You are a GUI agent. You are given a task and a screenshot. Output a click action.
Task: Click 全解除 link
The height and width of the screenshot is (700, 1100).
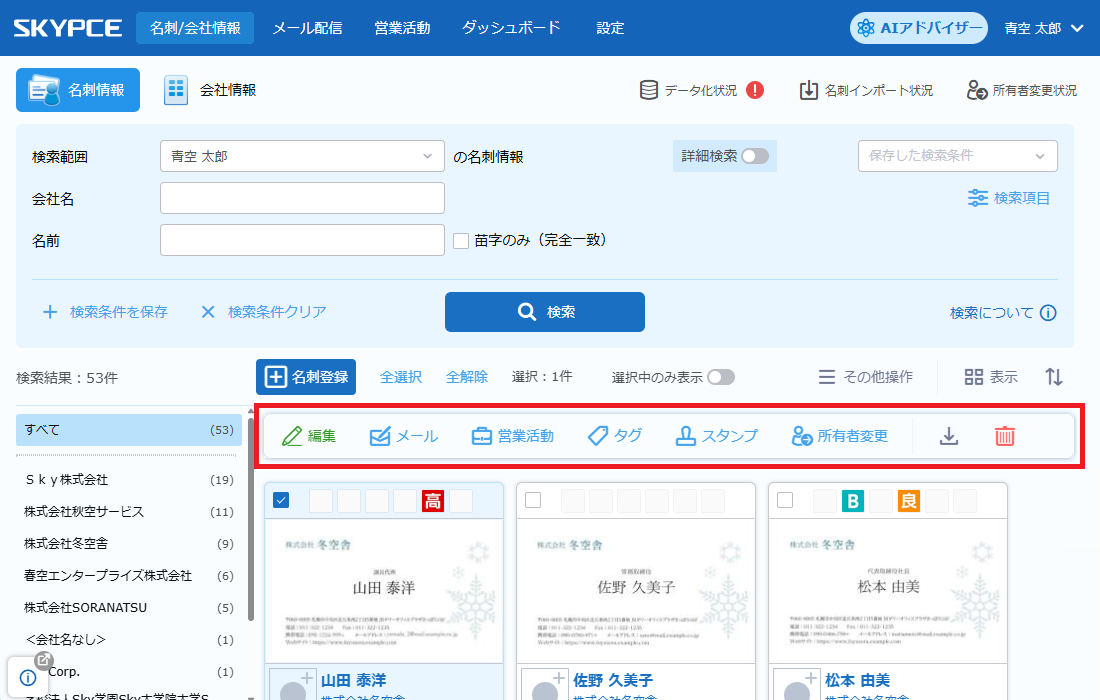(x=467, y=377)
